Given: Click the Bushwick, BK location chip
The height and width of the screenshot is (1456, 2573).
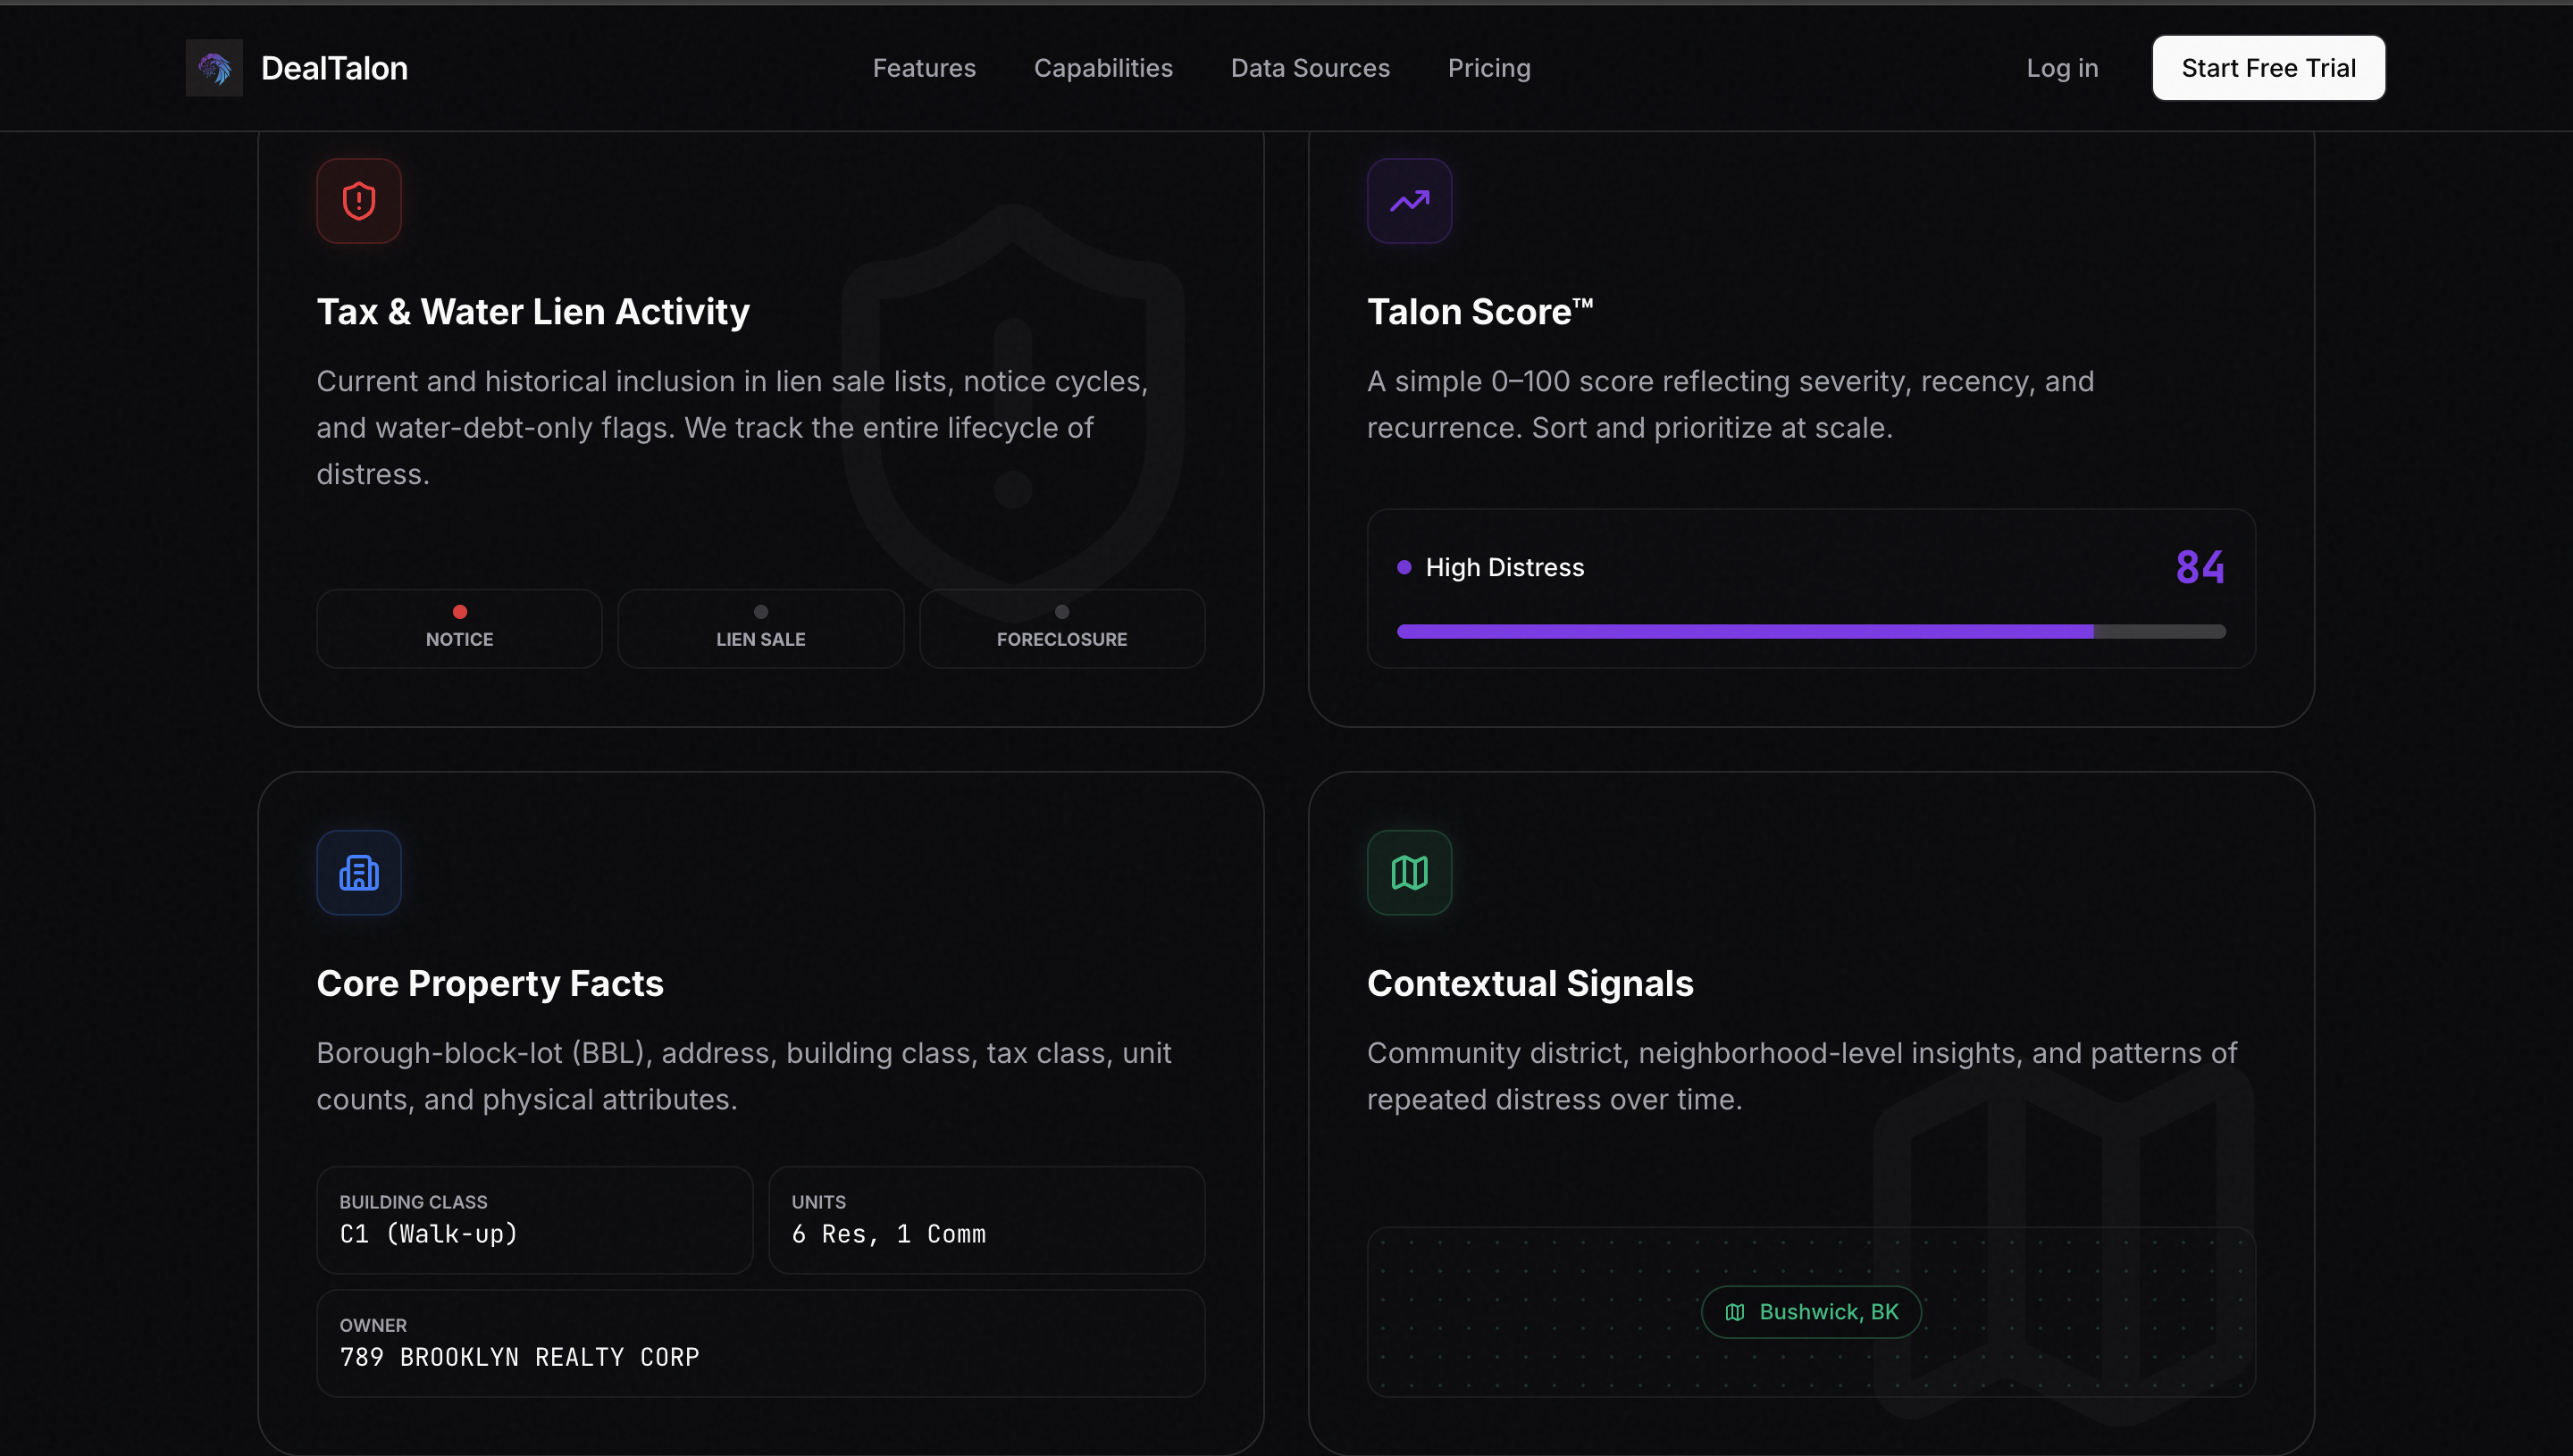Looking at the screenshot, I should tap(1810, 1311).
